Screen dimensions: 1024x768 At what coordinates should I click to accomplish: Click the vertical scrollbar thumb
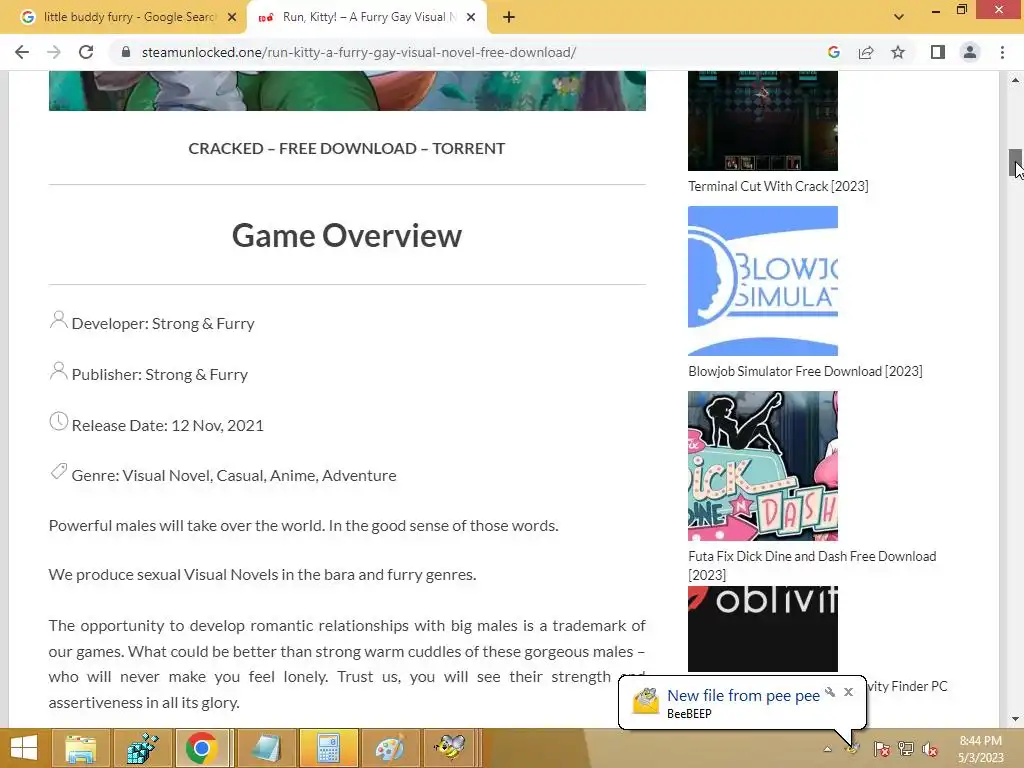click(1015, 163)
